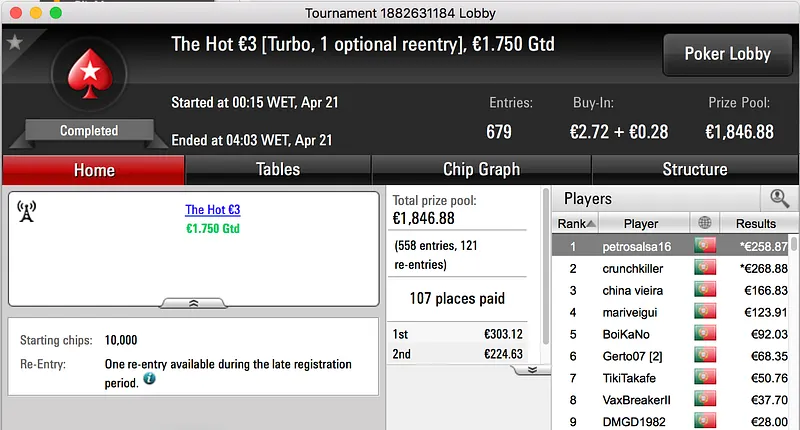Switch to the Tables tab
Screen dimensions: 800x430
(278, 170)
